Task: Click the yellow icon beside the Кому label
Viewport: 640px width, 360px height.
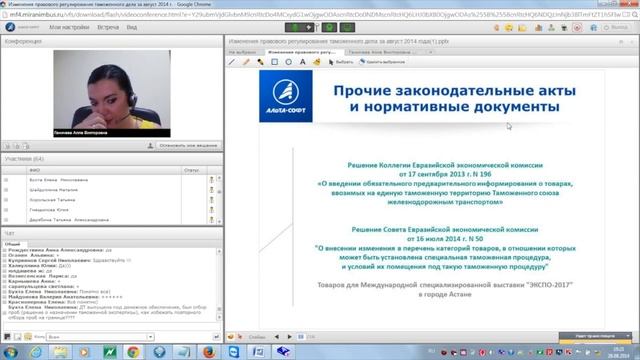Action: [x=28, y=337]
